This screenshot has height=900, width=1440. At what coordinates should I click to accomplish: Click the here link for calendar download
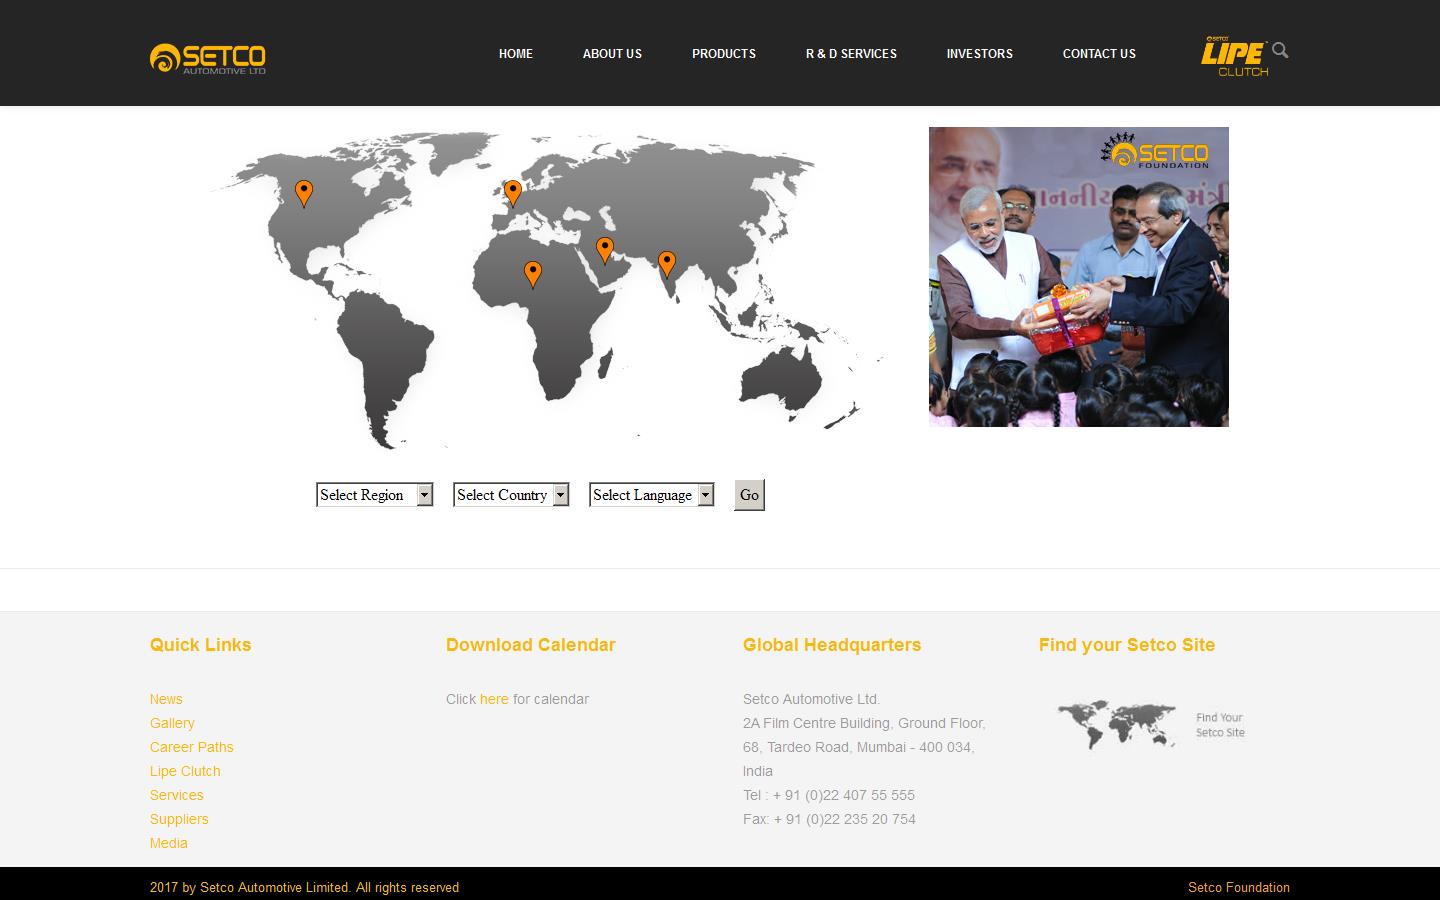[x=493, y=699]
